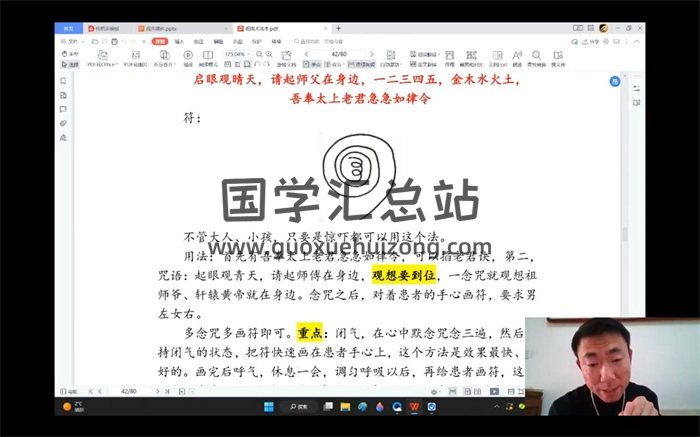Expand the PDF to Office dropdown arrow

coord(116,65)
